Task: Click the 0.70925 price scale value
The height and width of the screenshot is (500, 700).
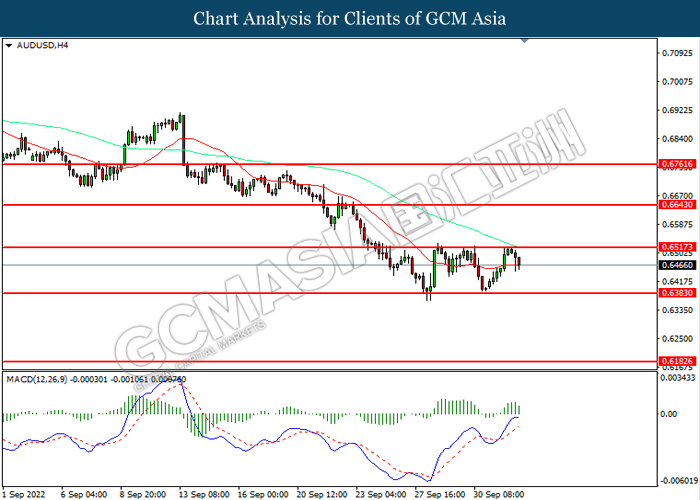Action: [677, 53]
